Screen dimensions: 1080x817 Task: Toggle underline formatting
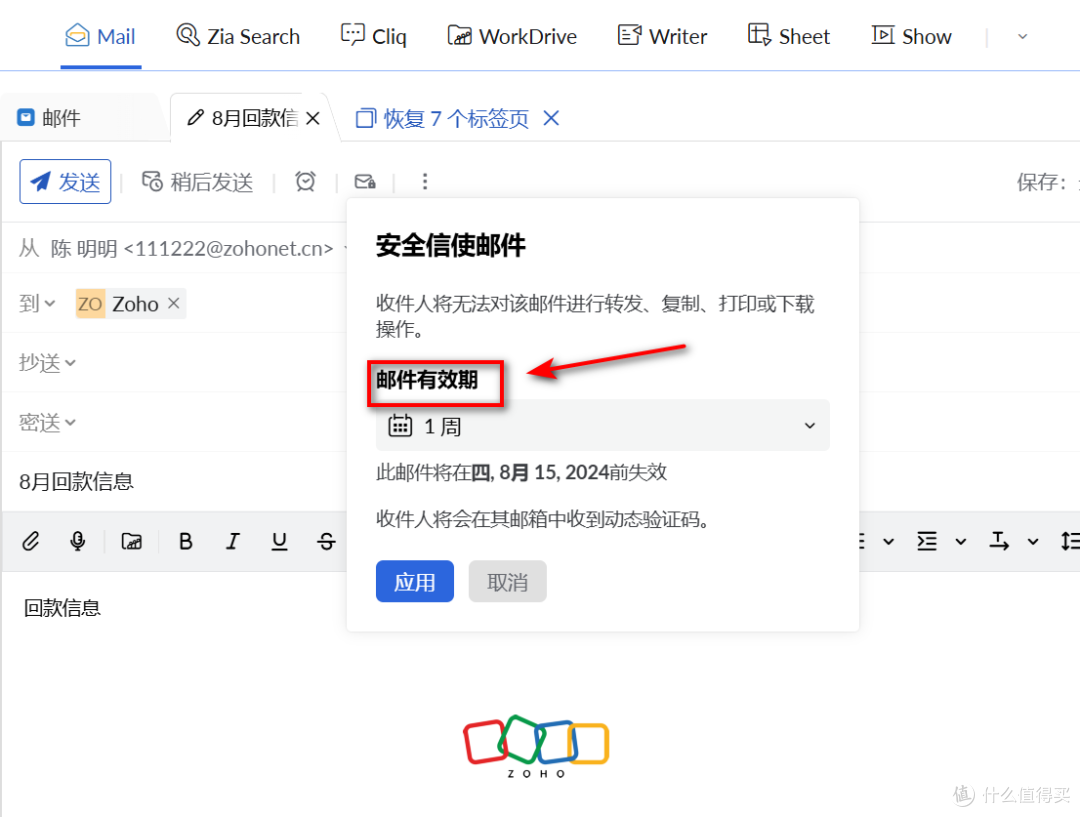(x=279, y=541)
